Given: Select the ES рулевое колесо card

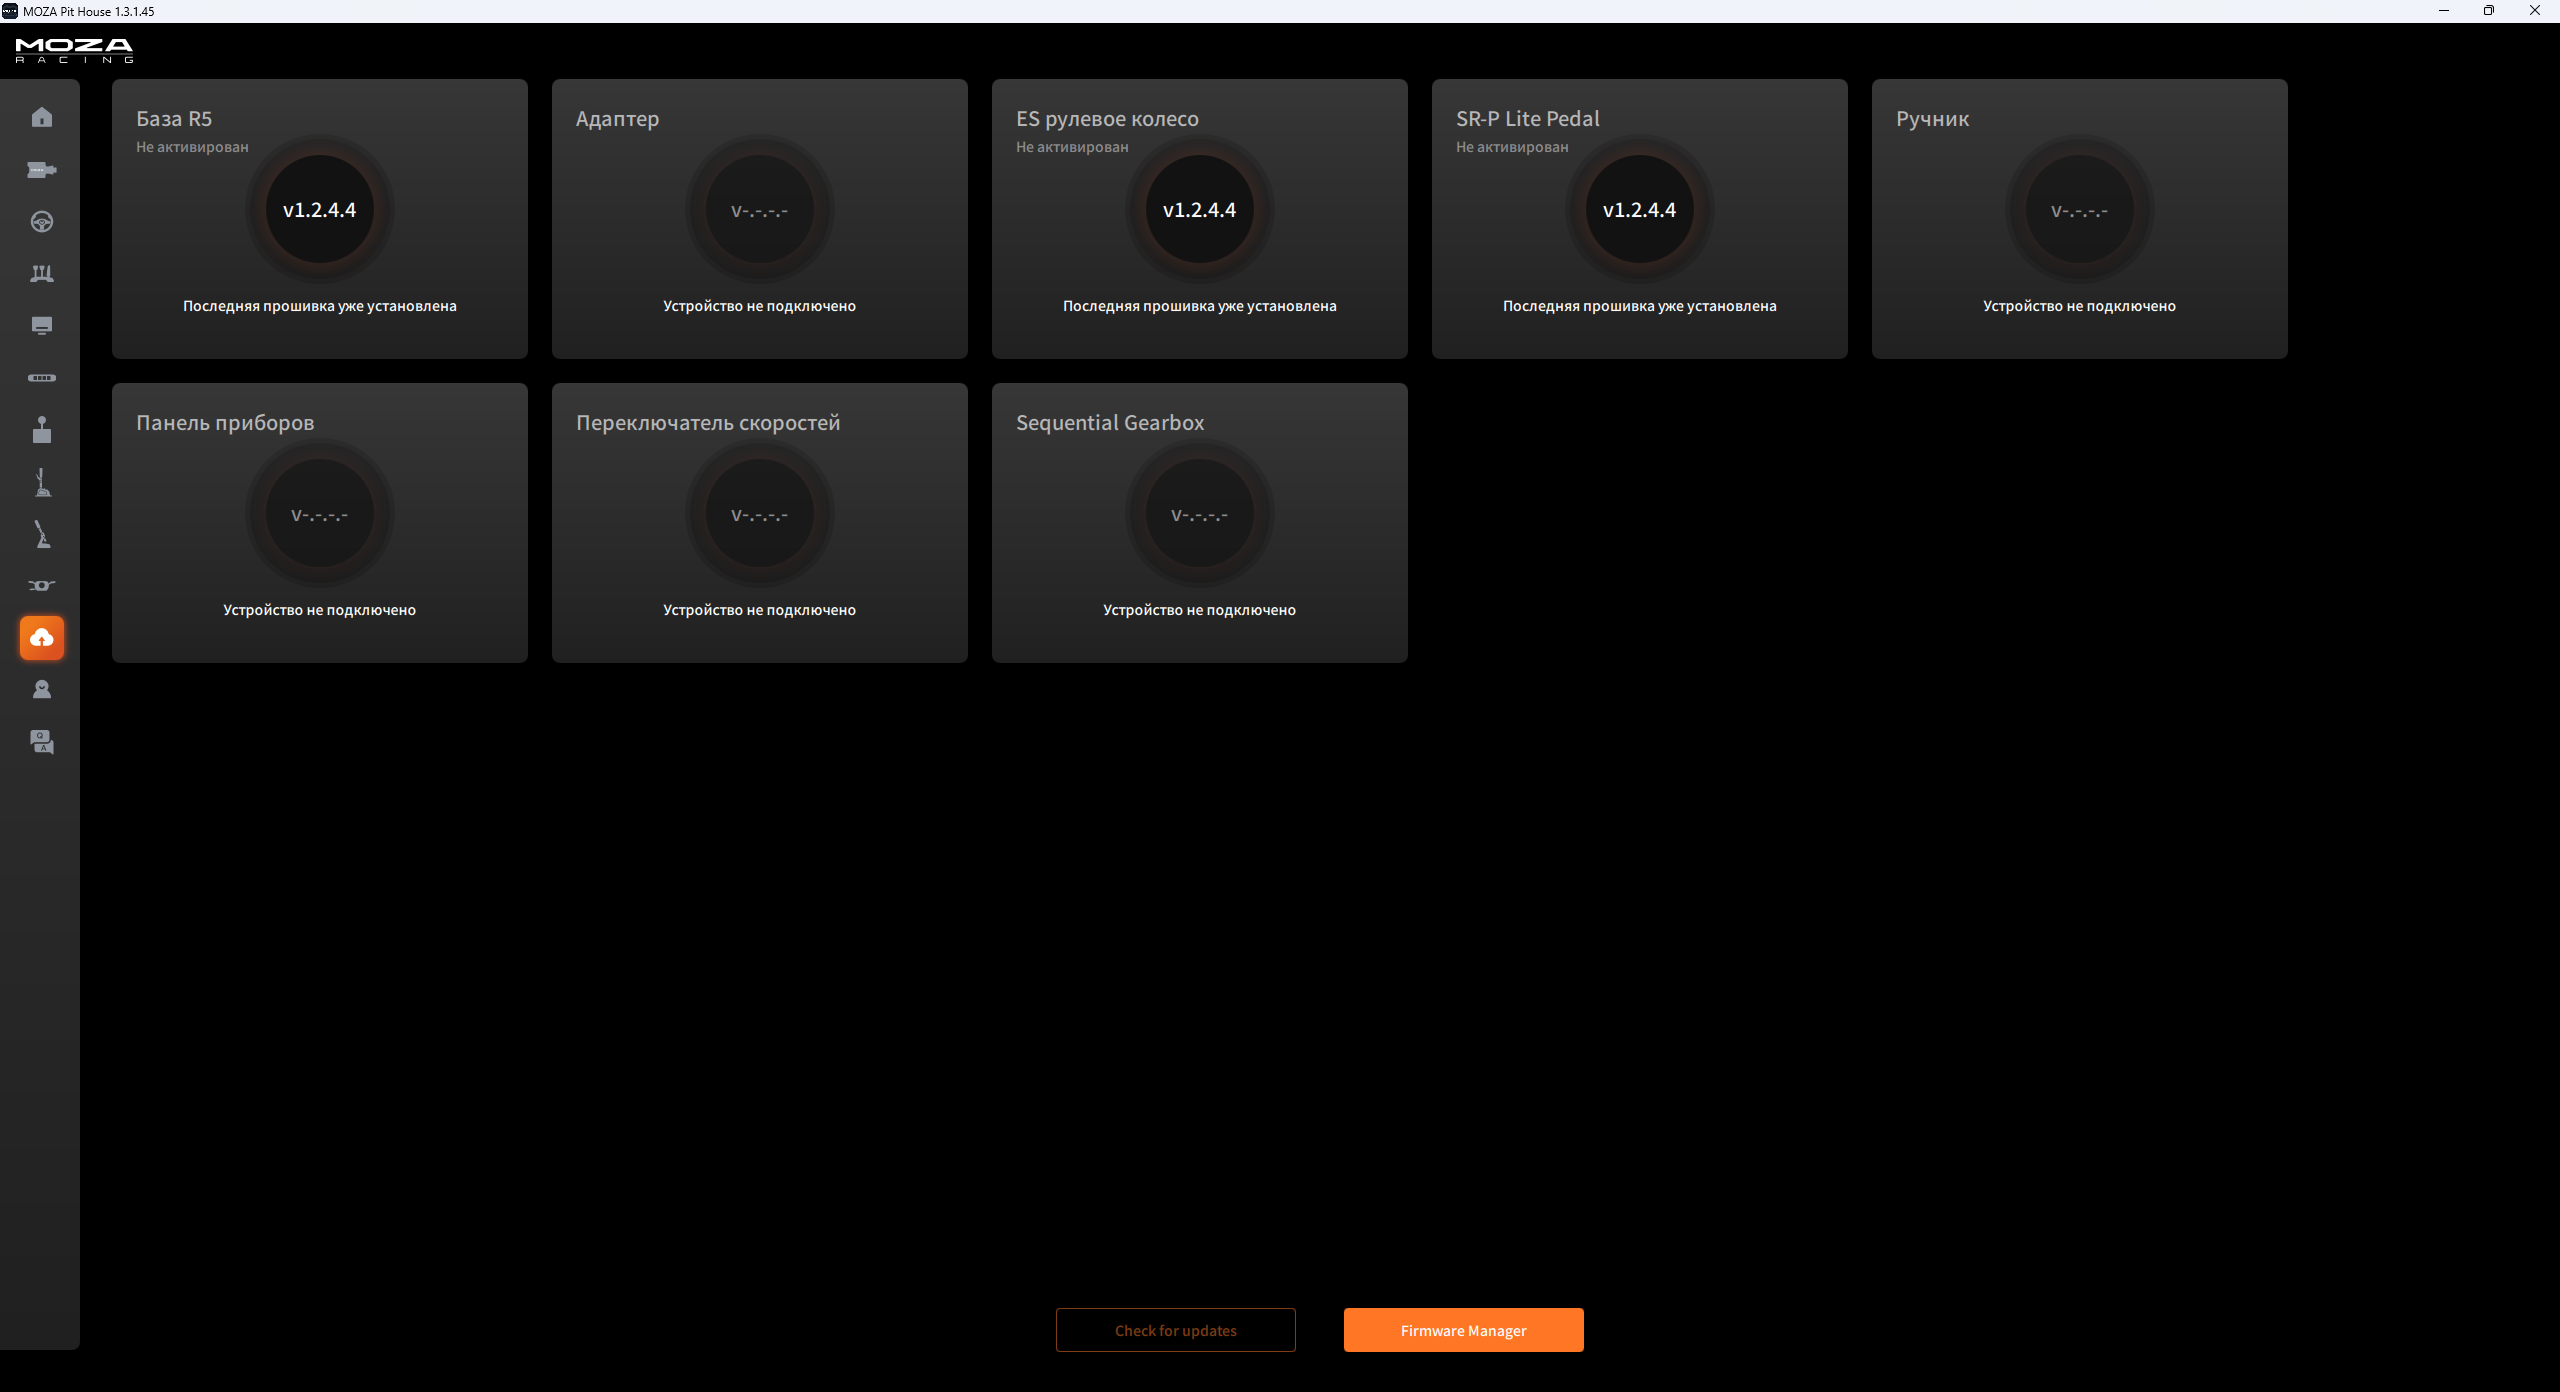Looking at the screenshot, I should pos(1199,219).
